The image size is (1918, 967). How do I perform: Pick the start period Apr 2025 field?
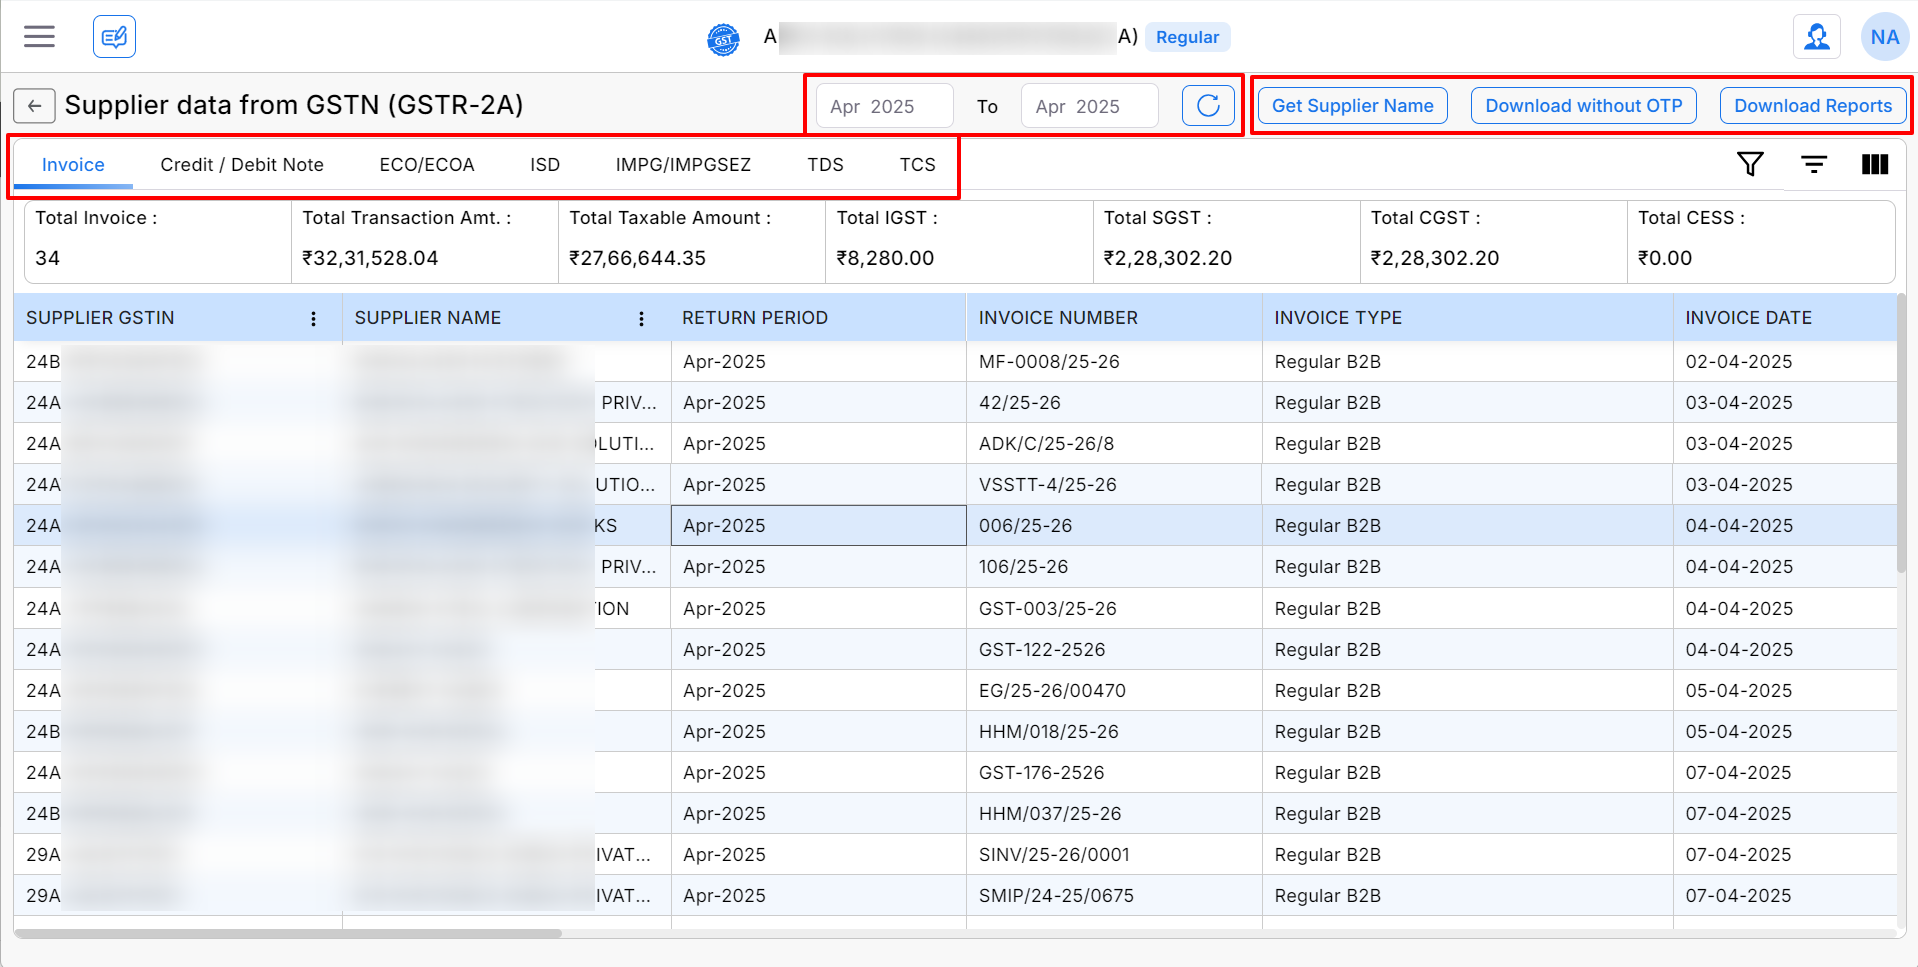(884, 106)
